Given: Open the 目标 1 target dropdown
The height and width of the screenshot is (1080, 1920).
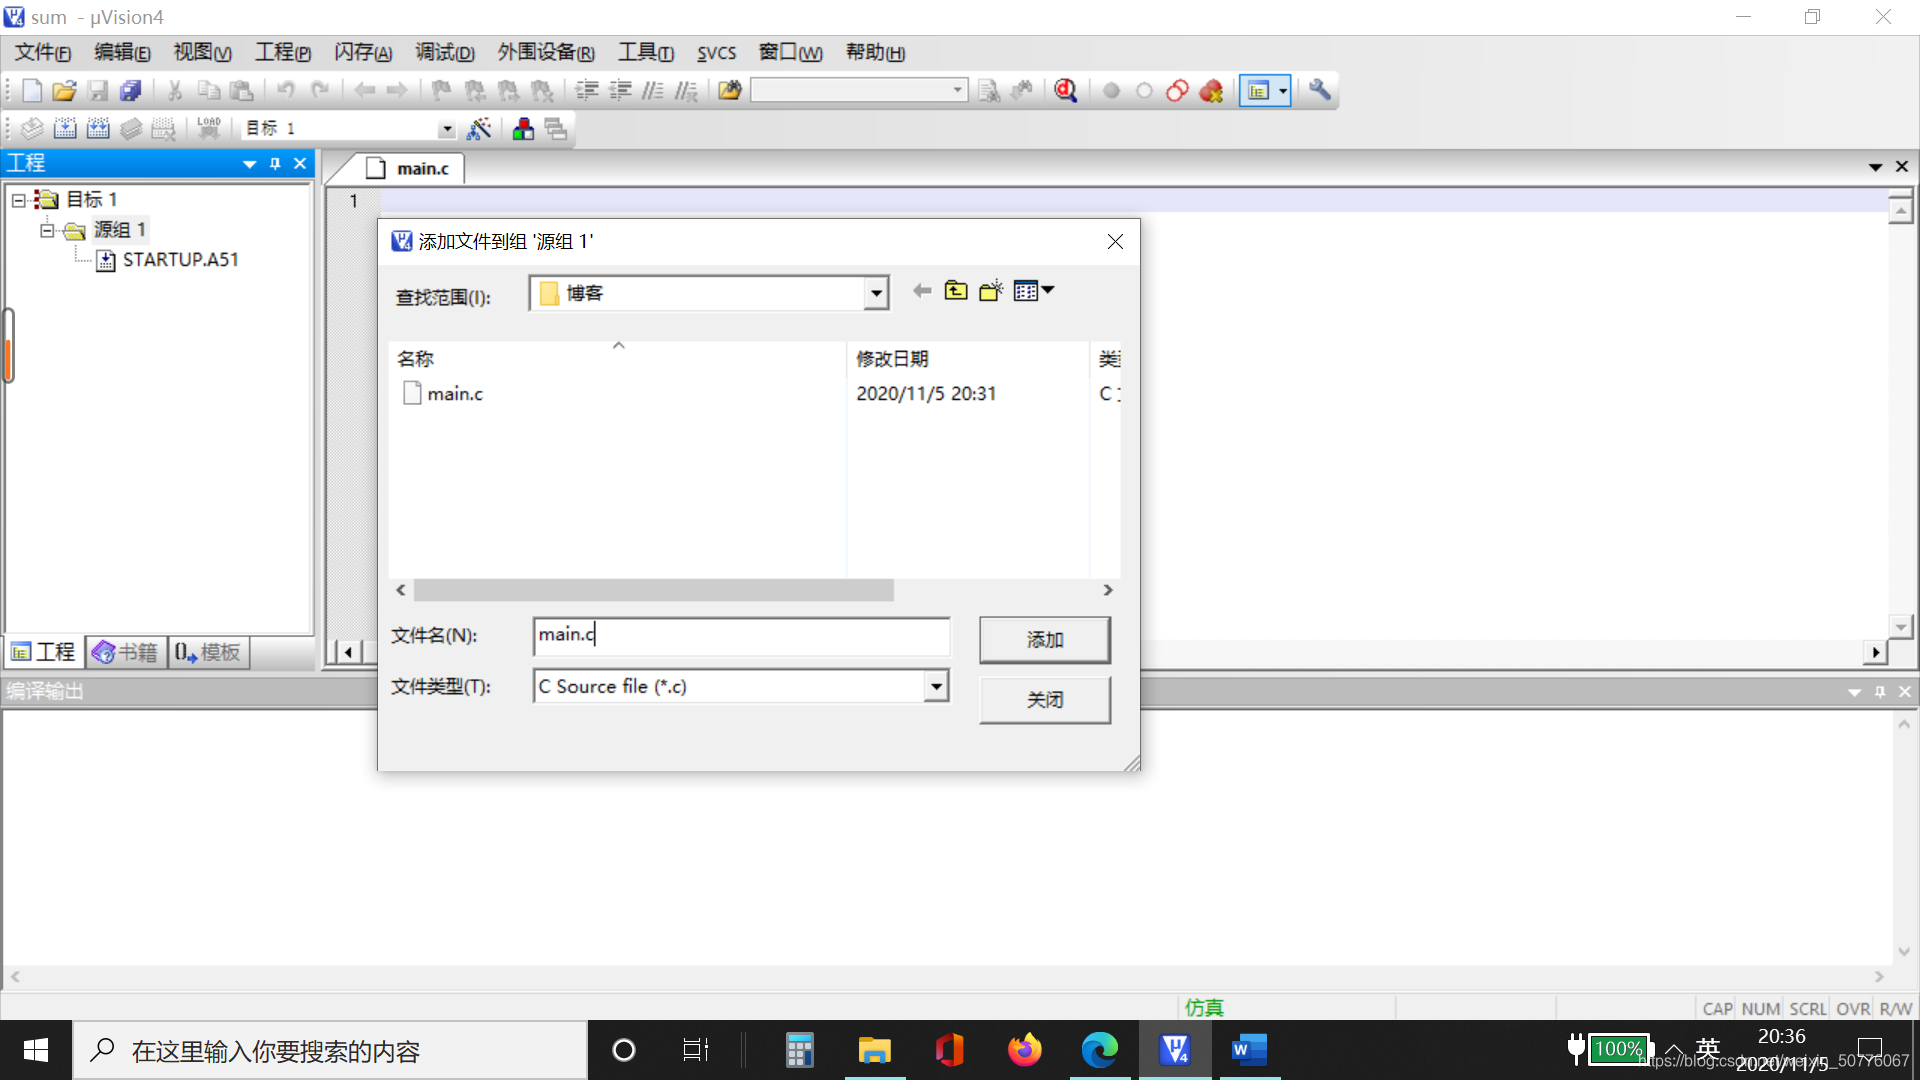Looking at the screenshot, I should tap(447, 129).
